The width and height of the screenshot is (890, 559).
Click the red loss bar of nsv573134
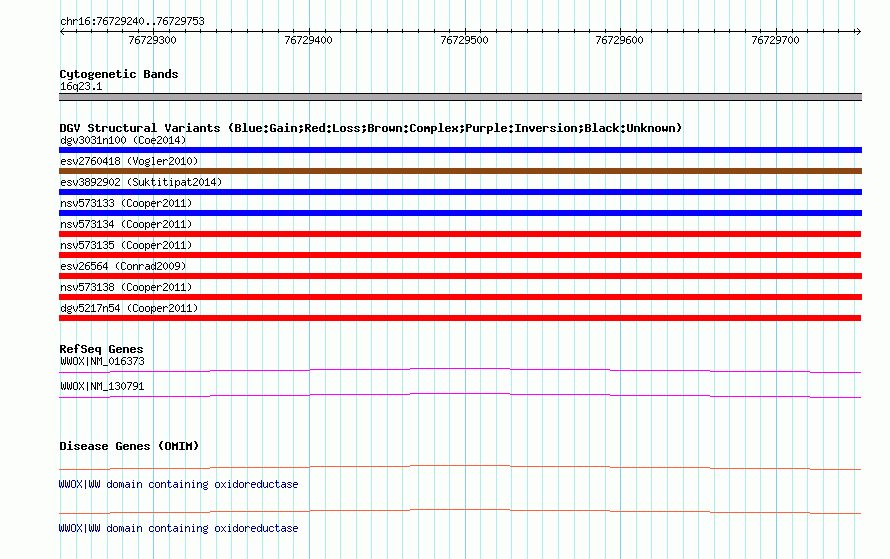[460, 234]
